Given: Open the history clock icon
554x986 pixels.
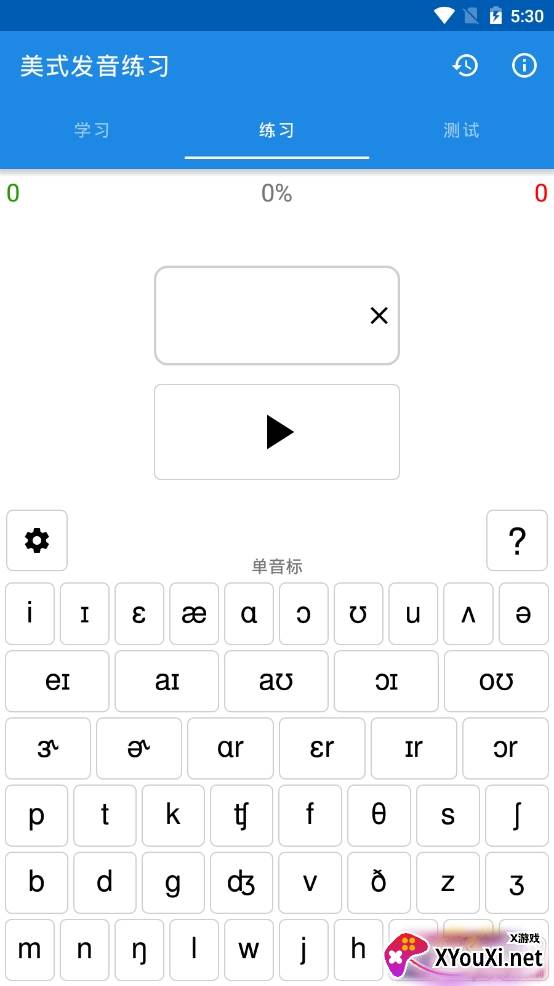Looking at the screenshot, I should coord(465,65).
